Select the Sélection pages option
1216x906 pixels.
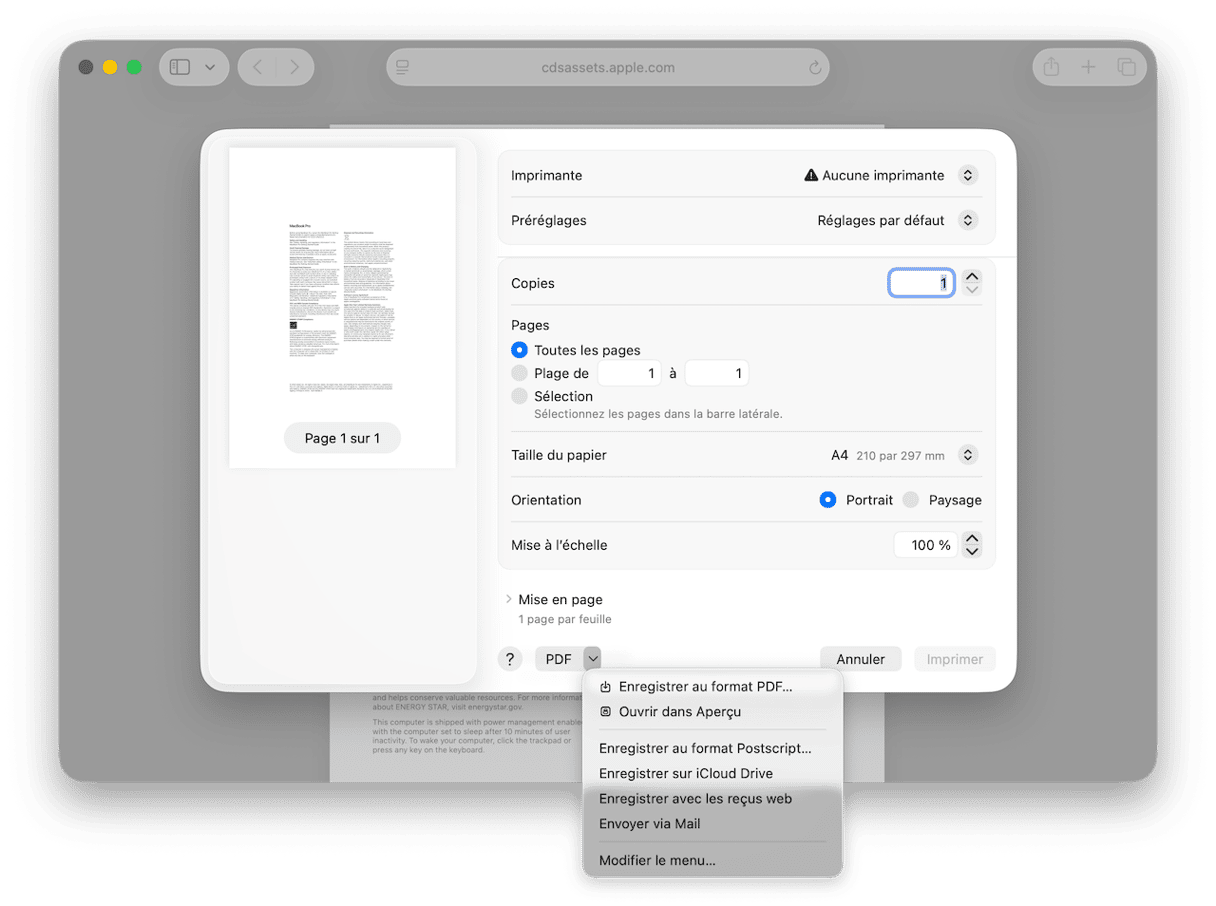tap(519, 395)
